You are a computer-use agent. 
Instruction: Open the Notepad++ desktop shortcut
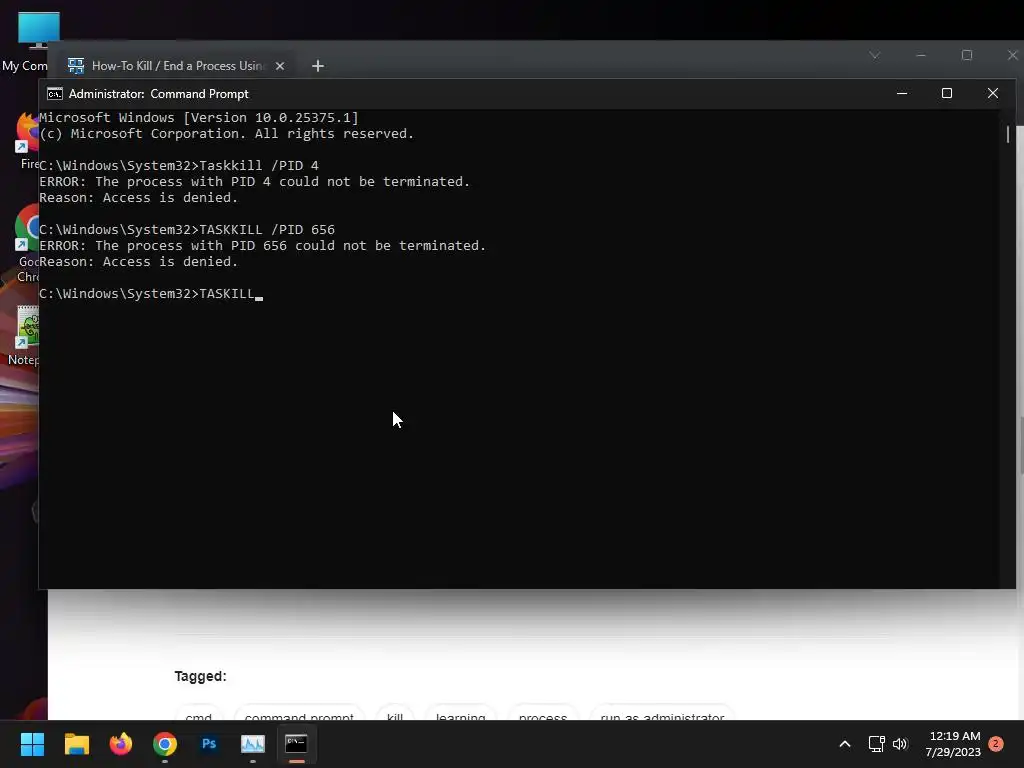pos(25,336)
